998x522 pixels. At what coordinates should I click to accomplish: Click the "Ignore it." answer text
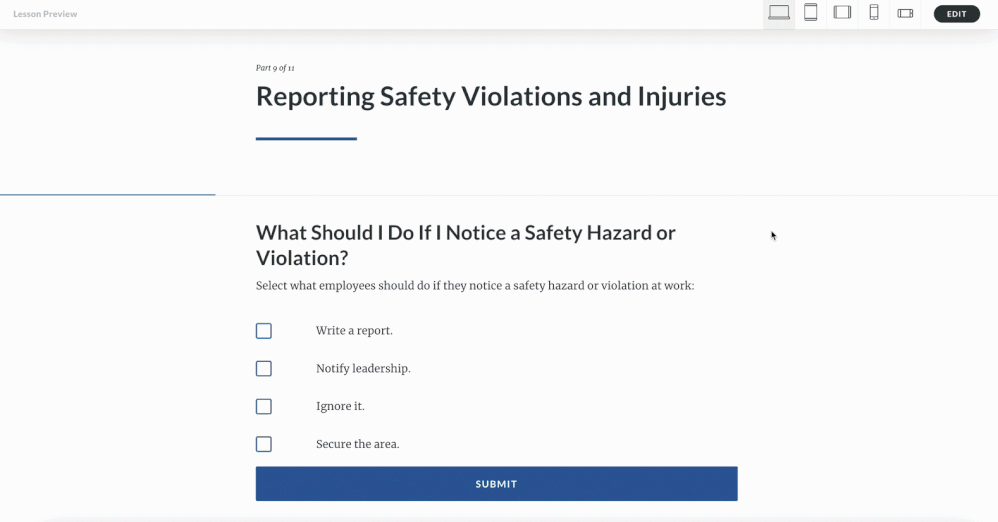click(340, 407)
